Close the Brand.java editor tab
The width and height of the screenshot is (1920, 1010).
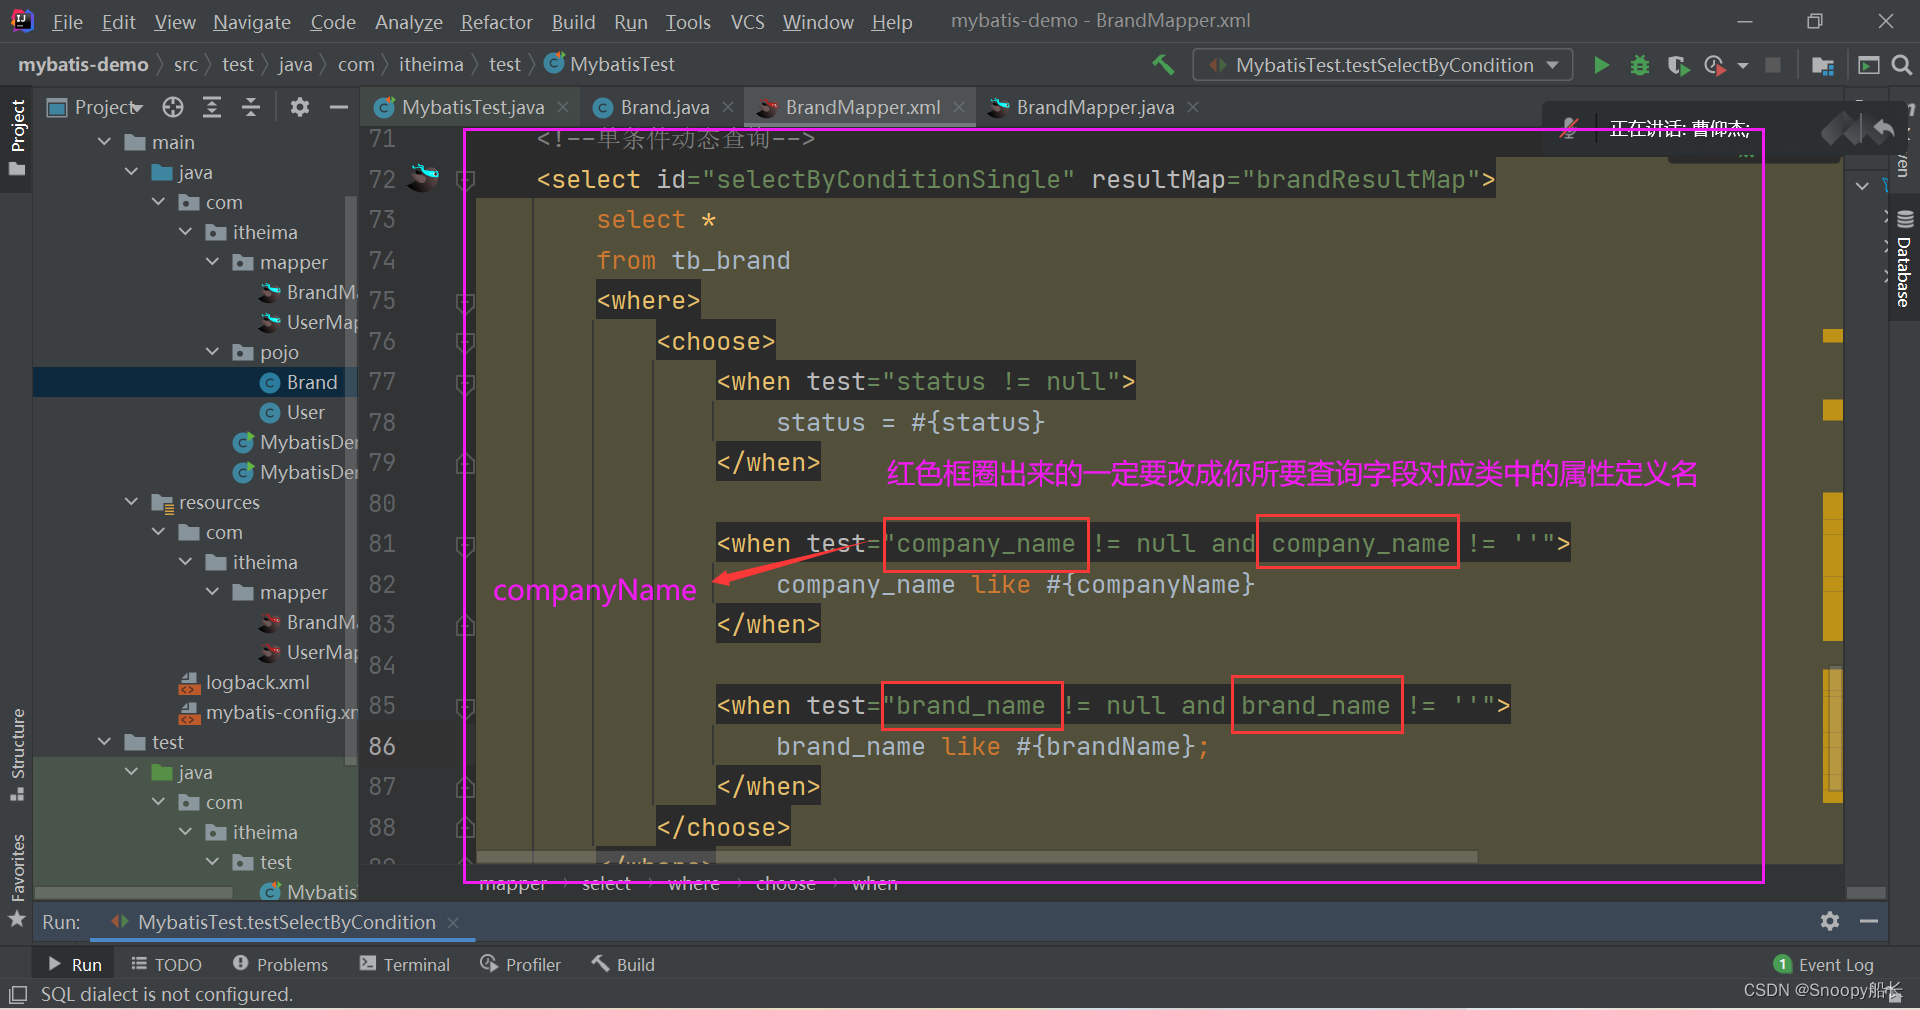point(728,107)
